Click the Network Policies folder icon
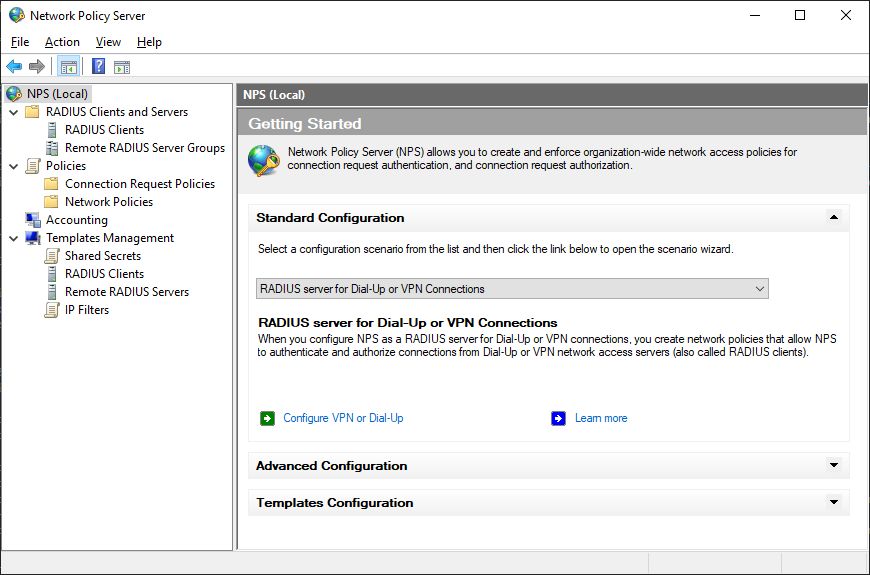Viewport: 870px width, 575px height. (51, 201)
